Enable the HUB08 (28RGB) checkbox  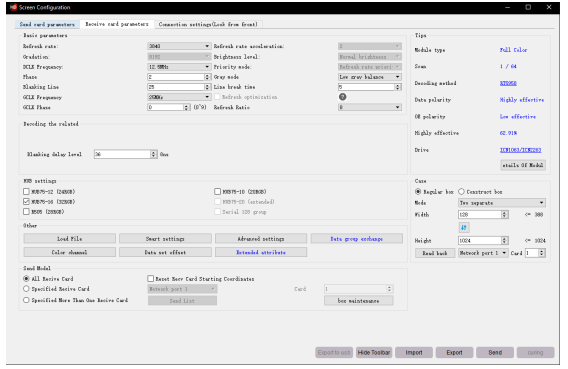click(26, 211)
